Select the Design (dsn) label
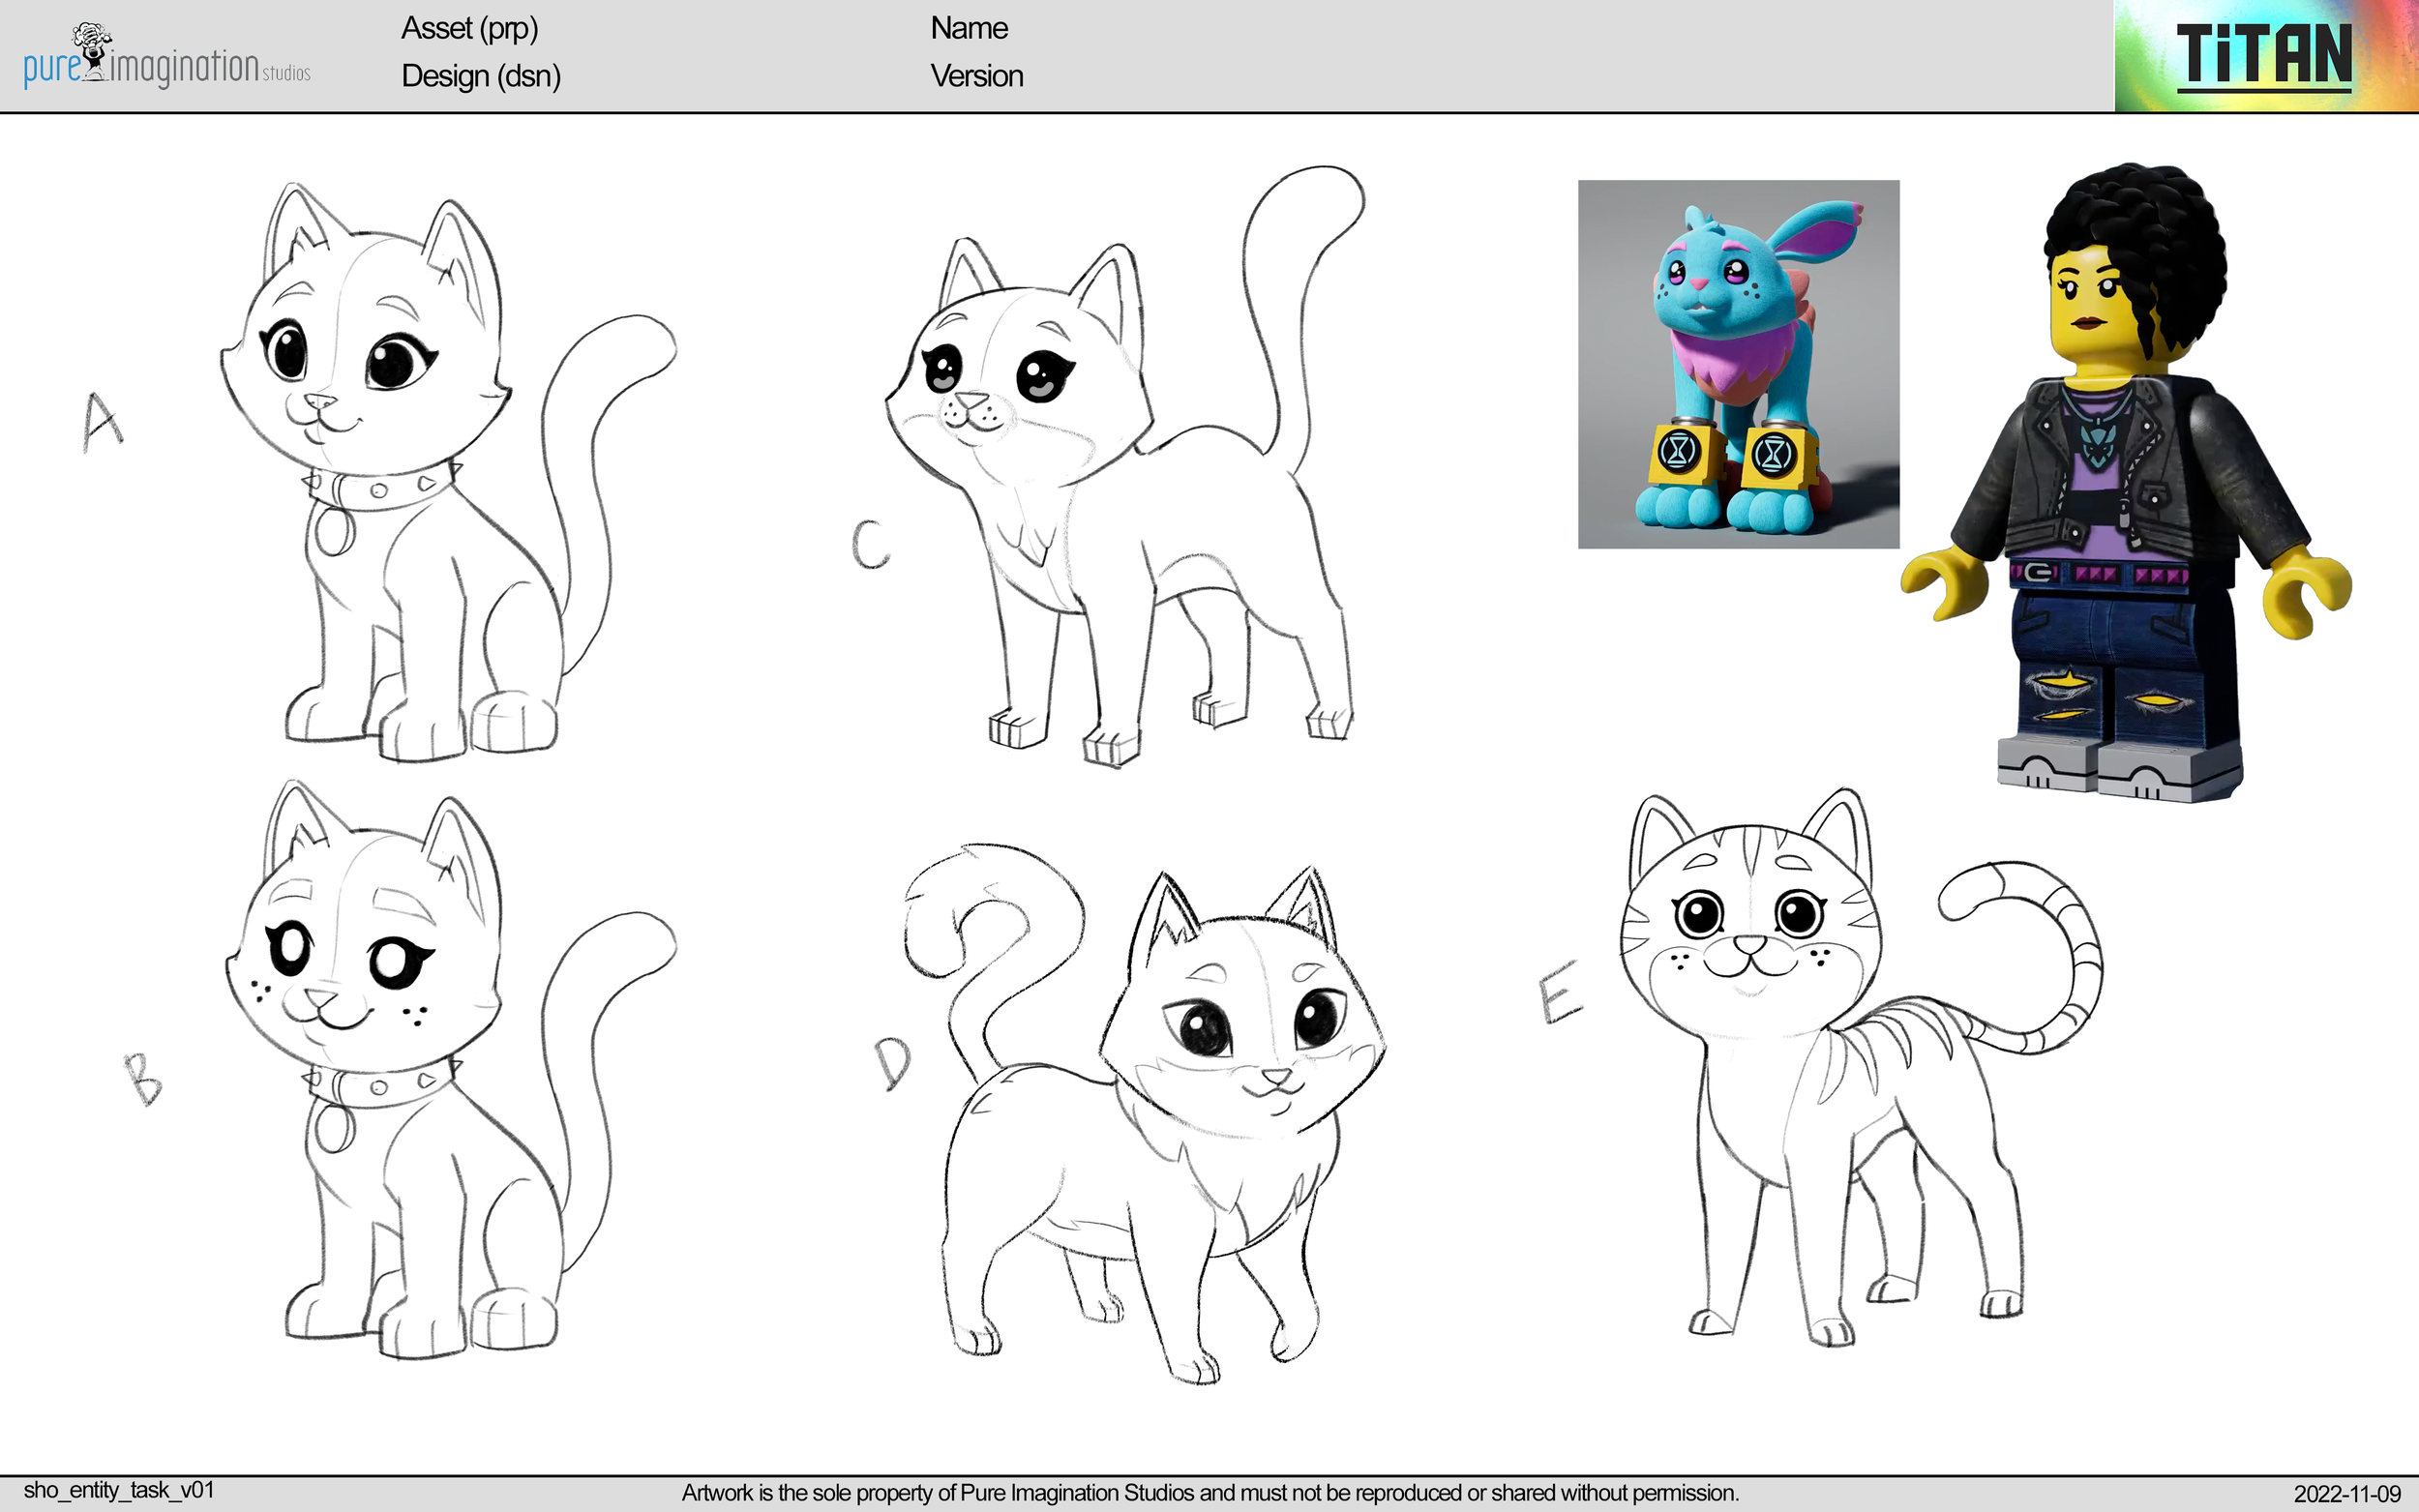Screen dimensions: 2419x1512 point(480,76)
